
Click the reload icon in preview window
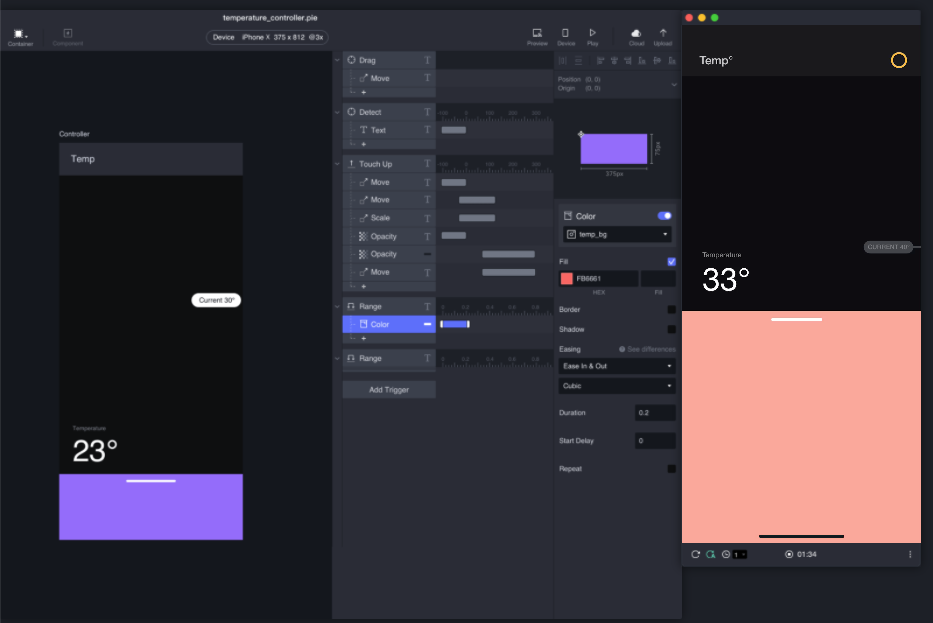pyautogui.click(x=696, y=554)
